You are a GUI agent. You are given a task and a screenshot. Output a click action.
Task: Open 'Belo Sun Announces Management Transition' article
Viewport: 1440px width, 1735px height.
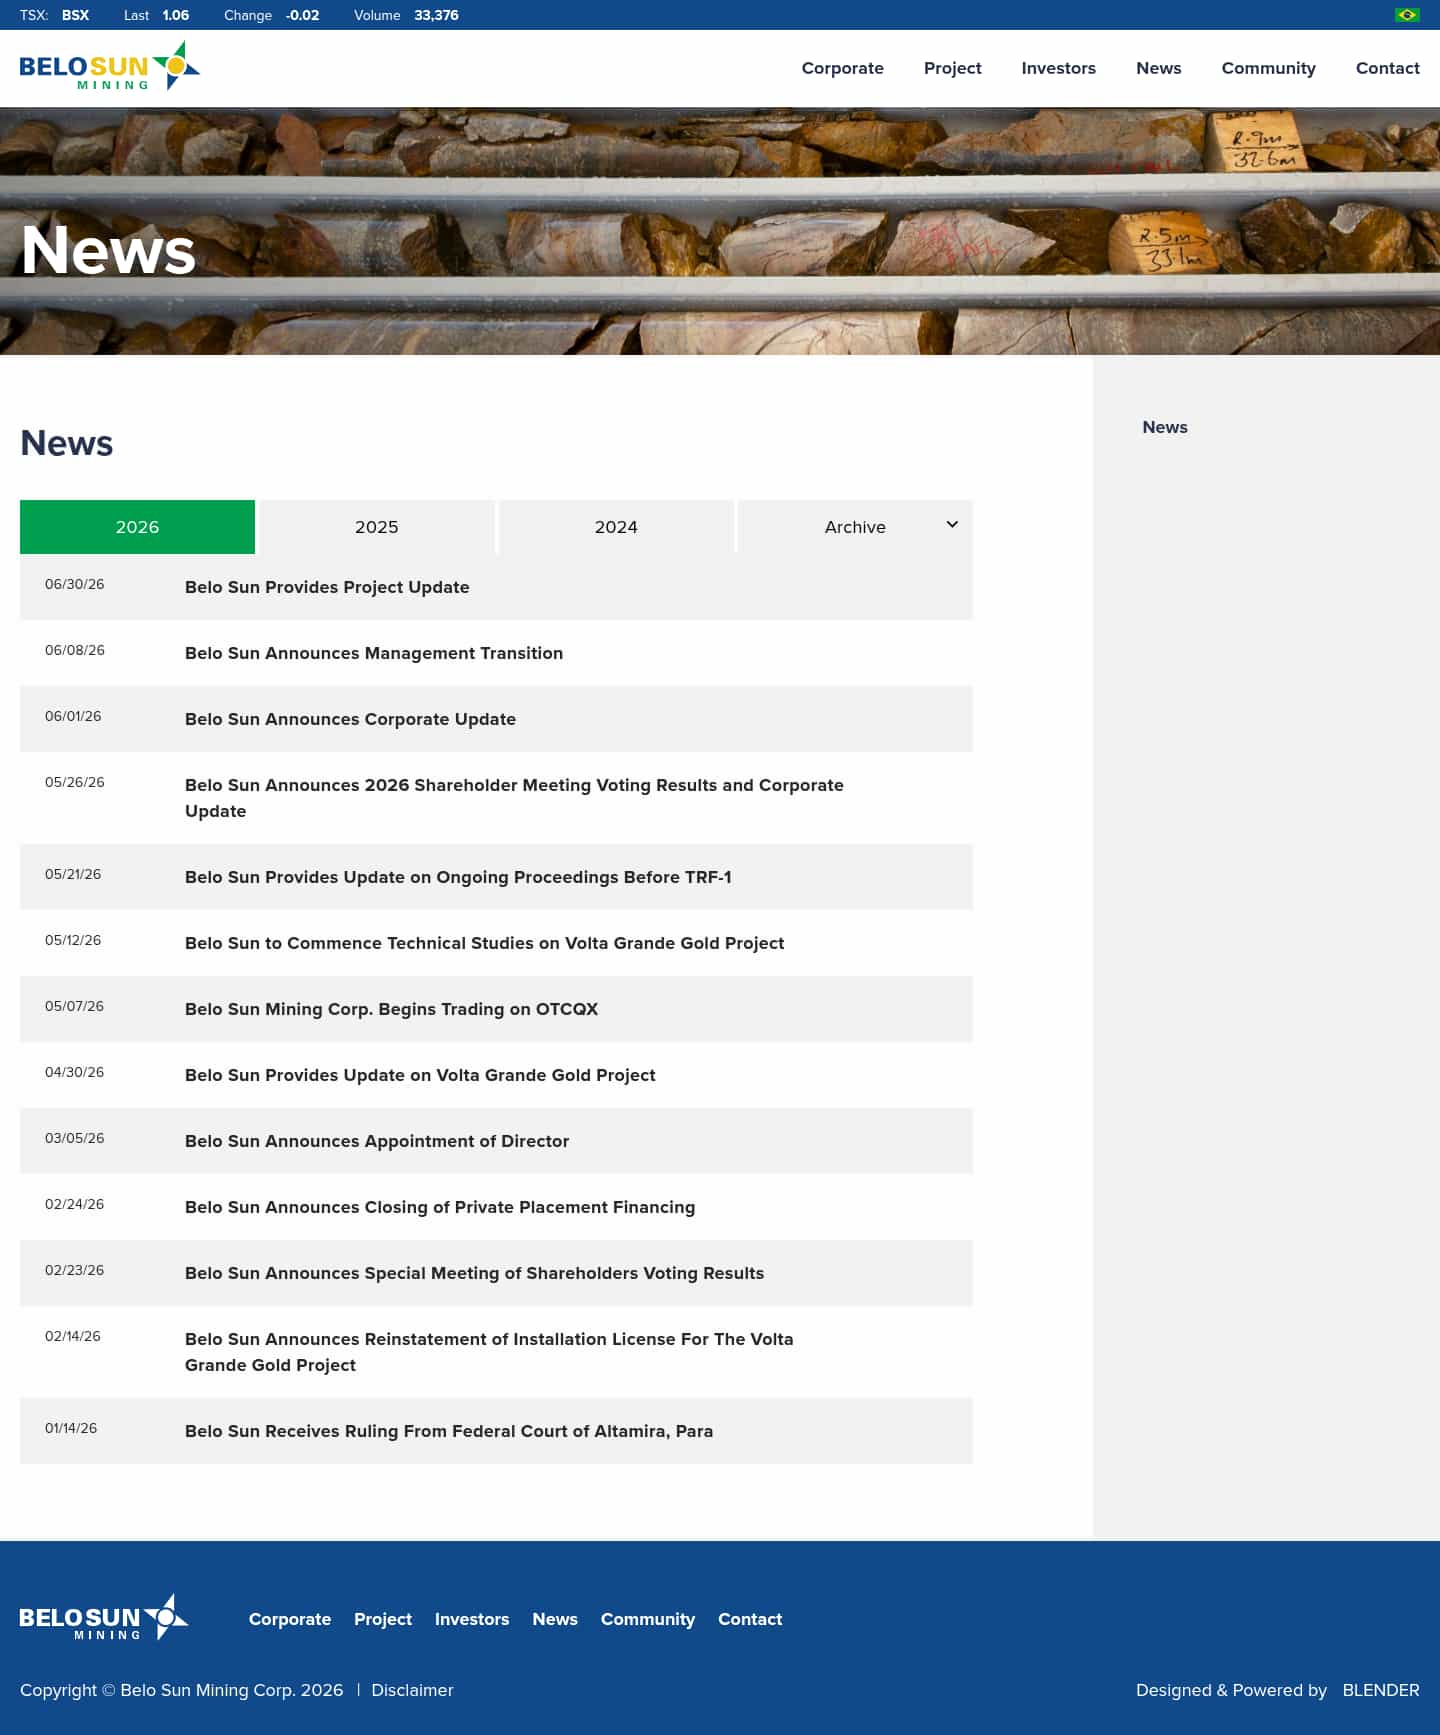[374, 653]
